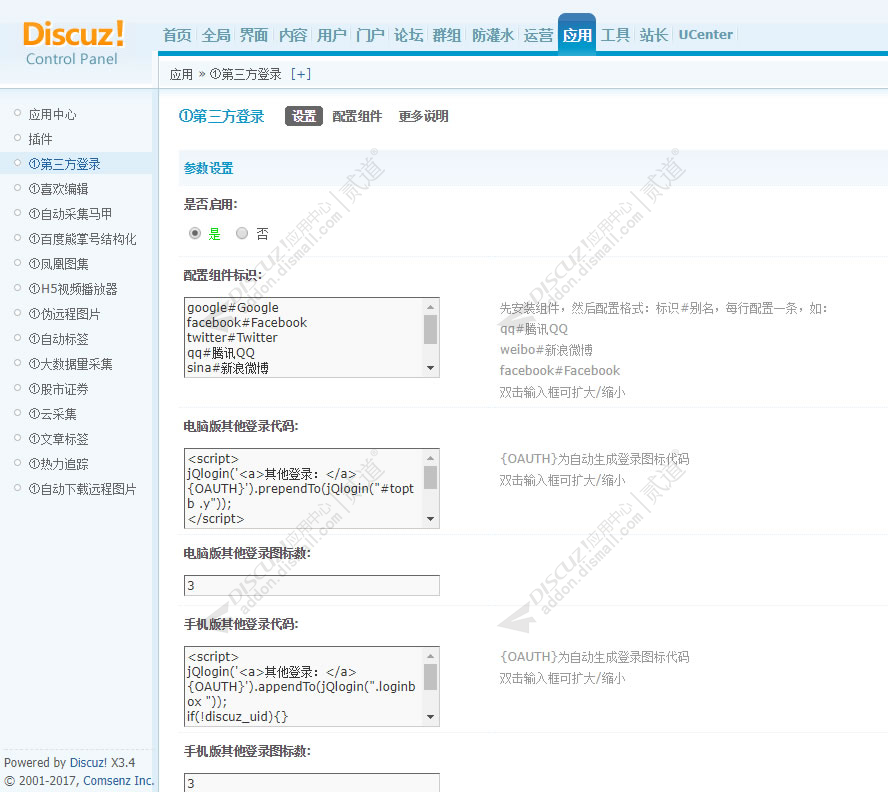The height and width of the screenshot is (792, 888).
Task: Open ①H5视频播放器 in the sidebar
Action: point(73,289)
